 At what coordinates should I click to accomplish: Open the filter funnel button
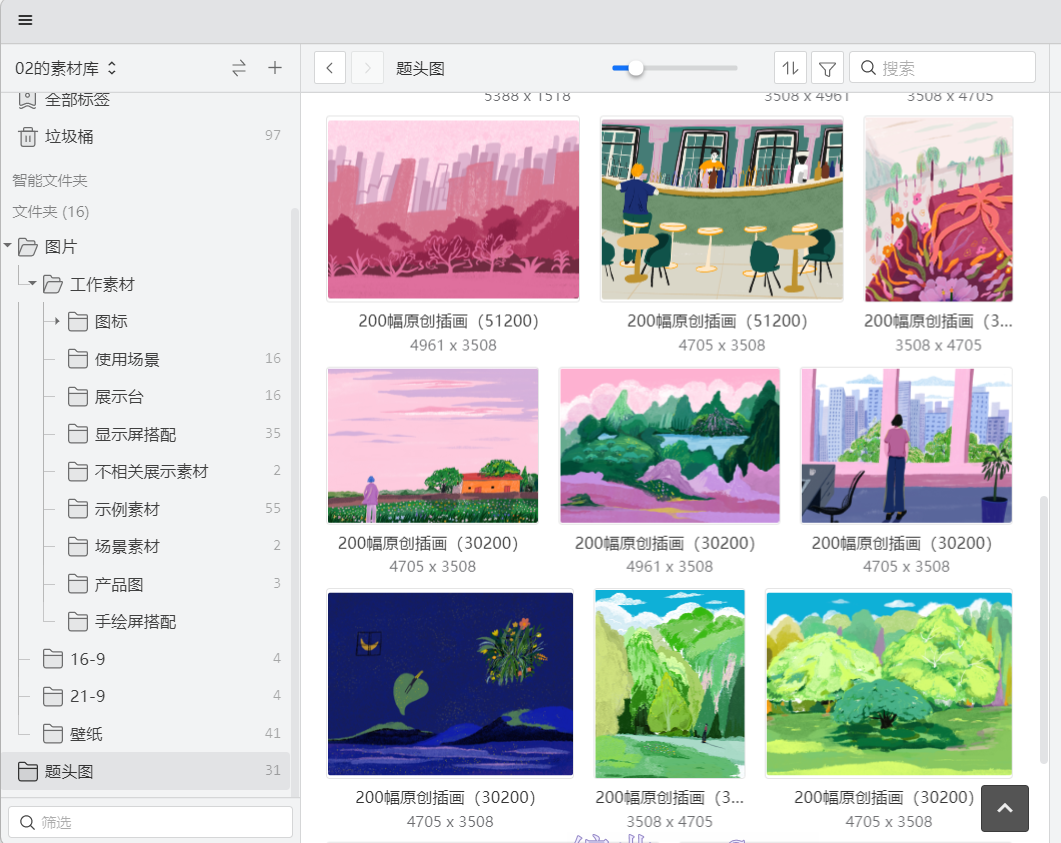point(827,68)
